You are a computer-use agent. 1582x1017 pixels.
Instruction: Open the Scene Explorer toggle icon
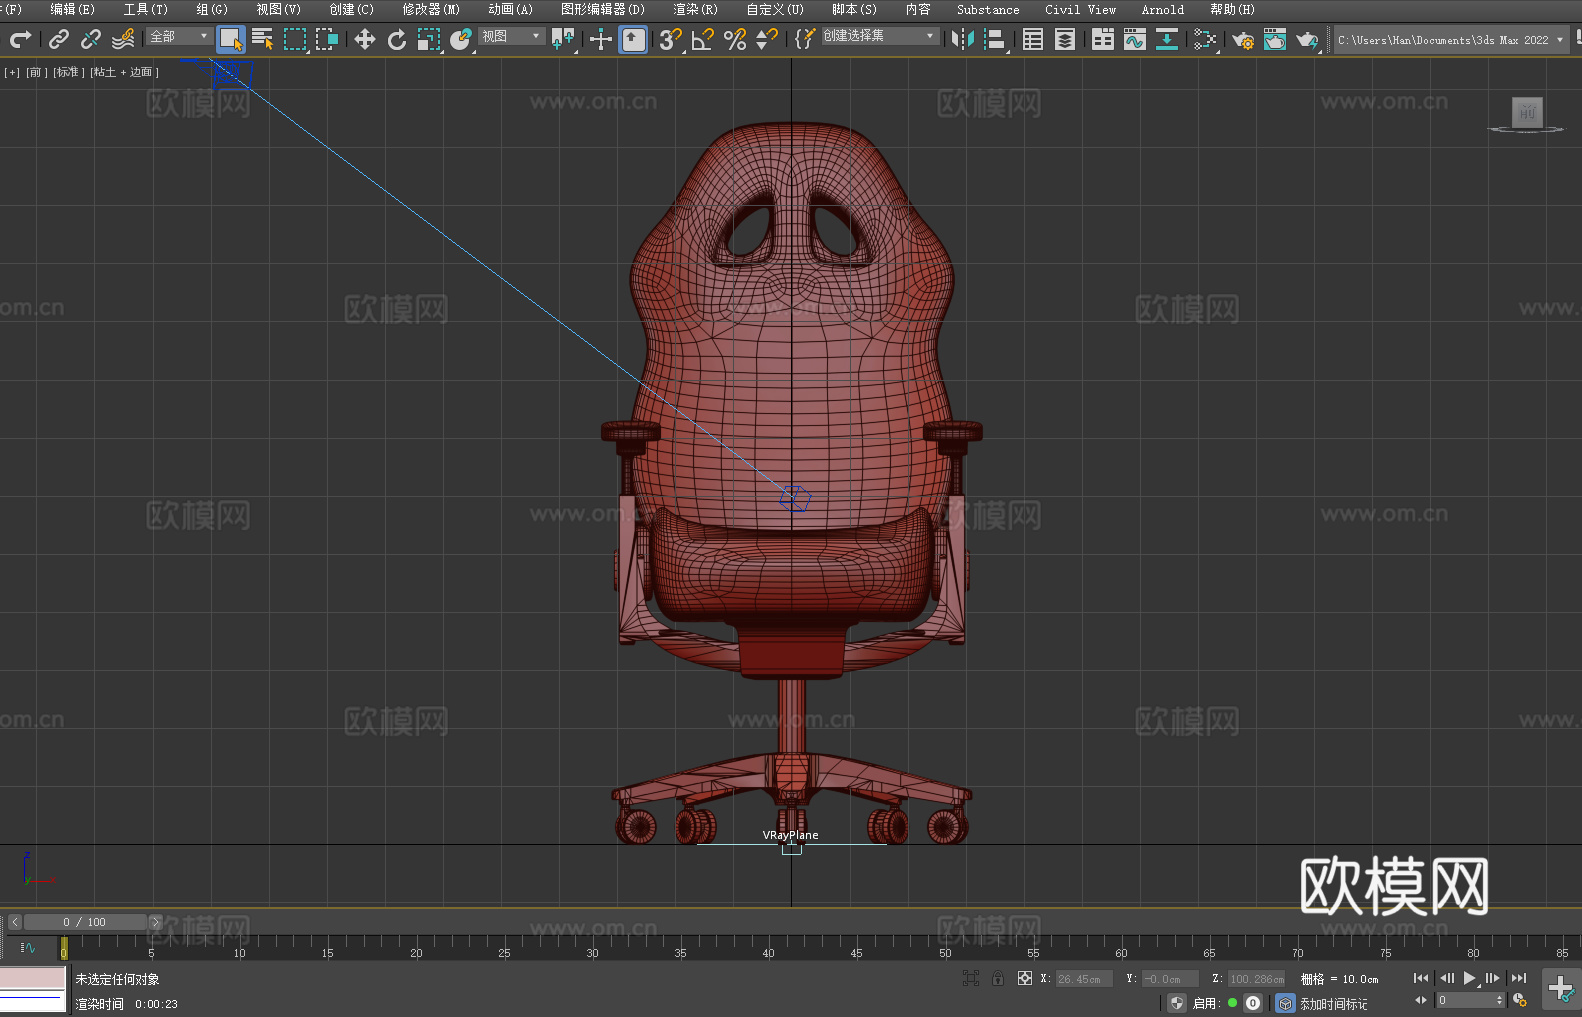tap(1033, 39)
